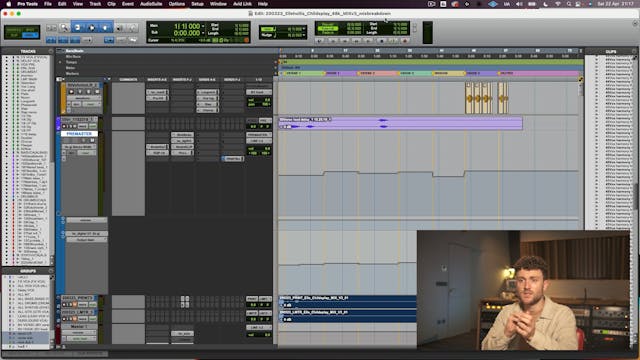This screenshot has width=640, height=360.
Task: Mute the first instrument track
Action: coord(97,92)
